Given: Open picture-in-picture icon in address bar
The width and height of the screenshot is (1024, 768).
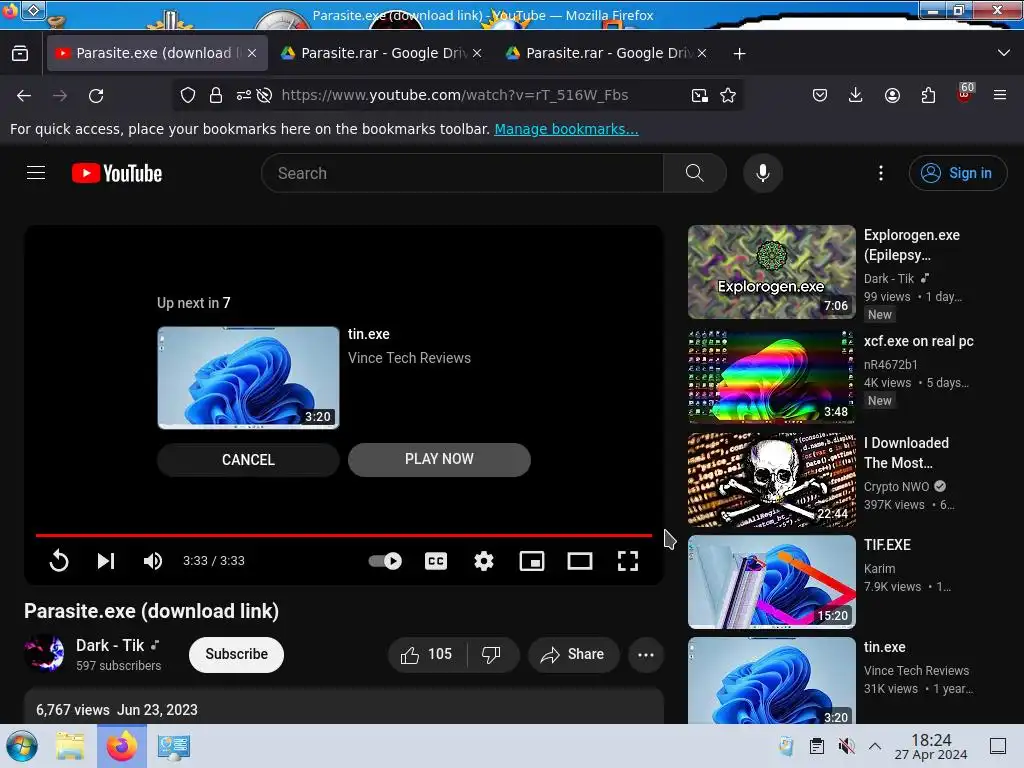Looking at the screenshot, I should click(699, 95).
